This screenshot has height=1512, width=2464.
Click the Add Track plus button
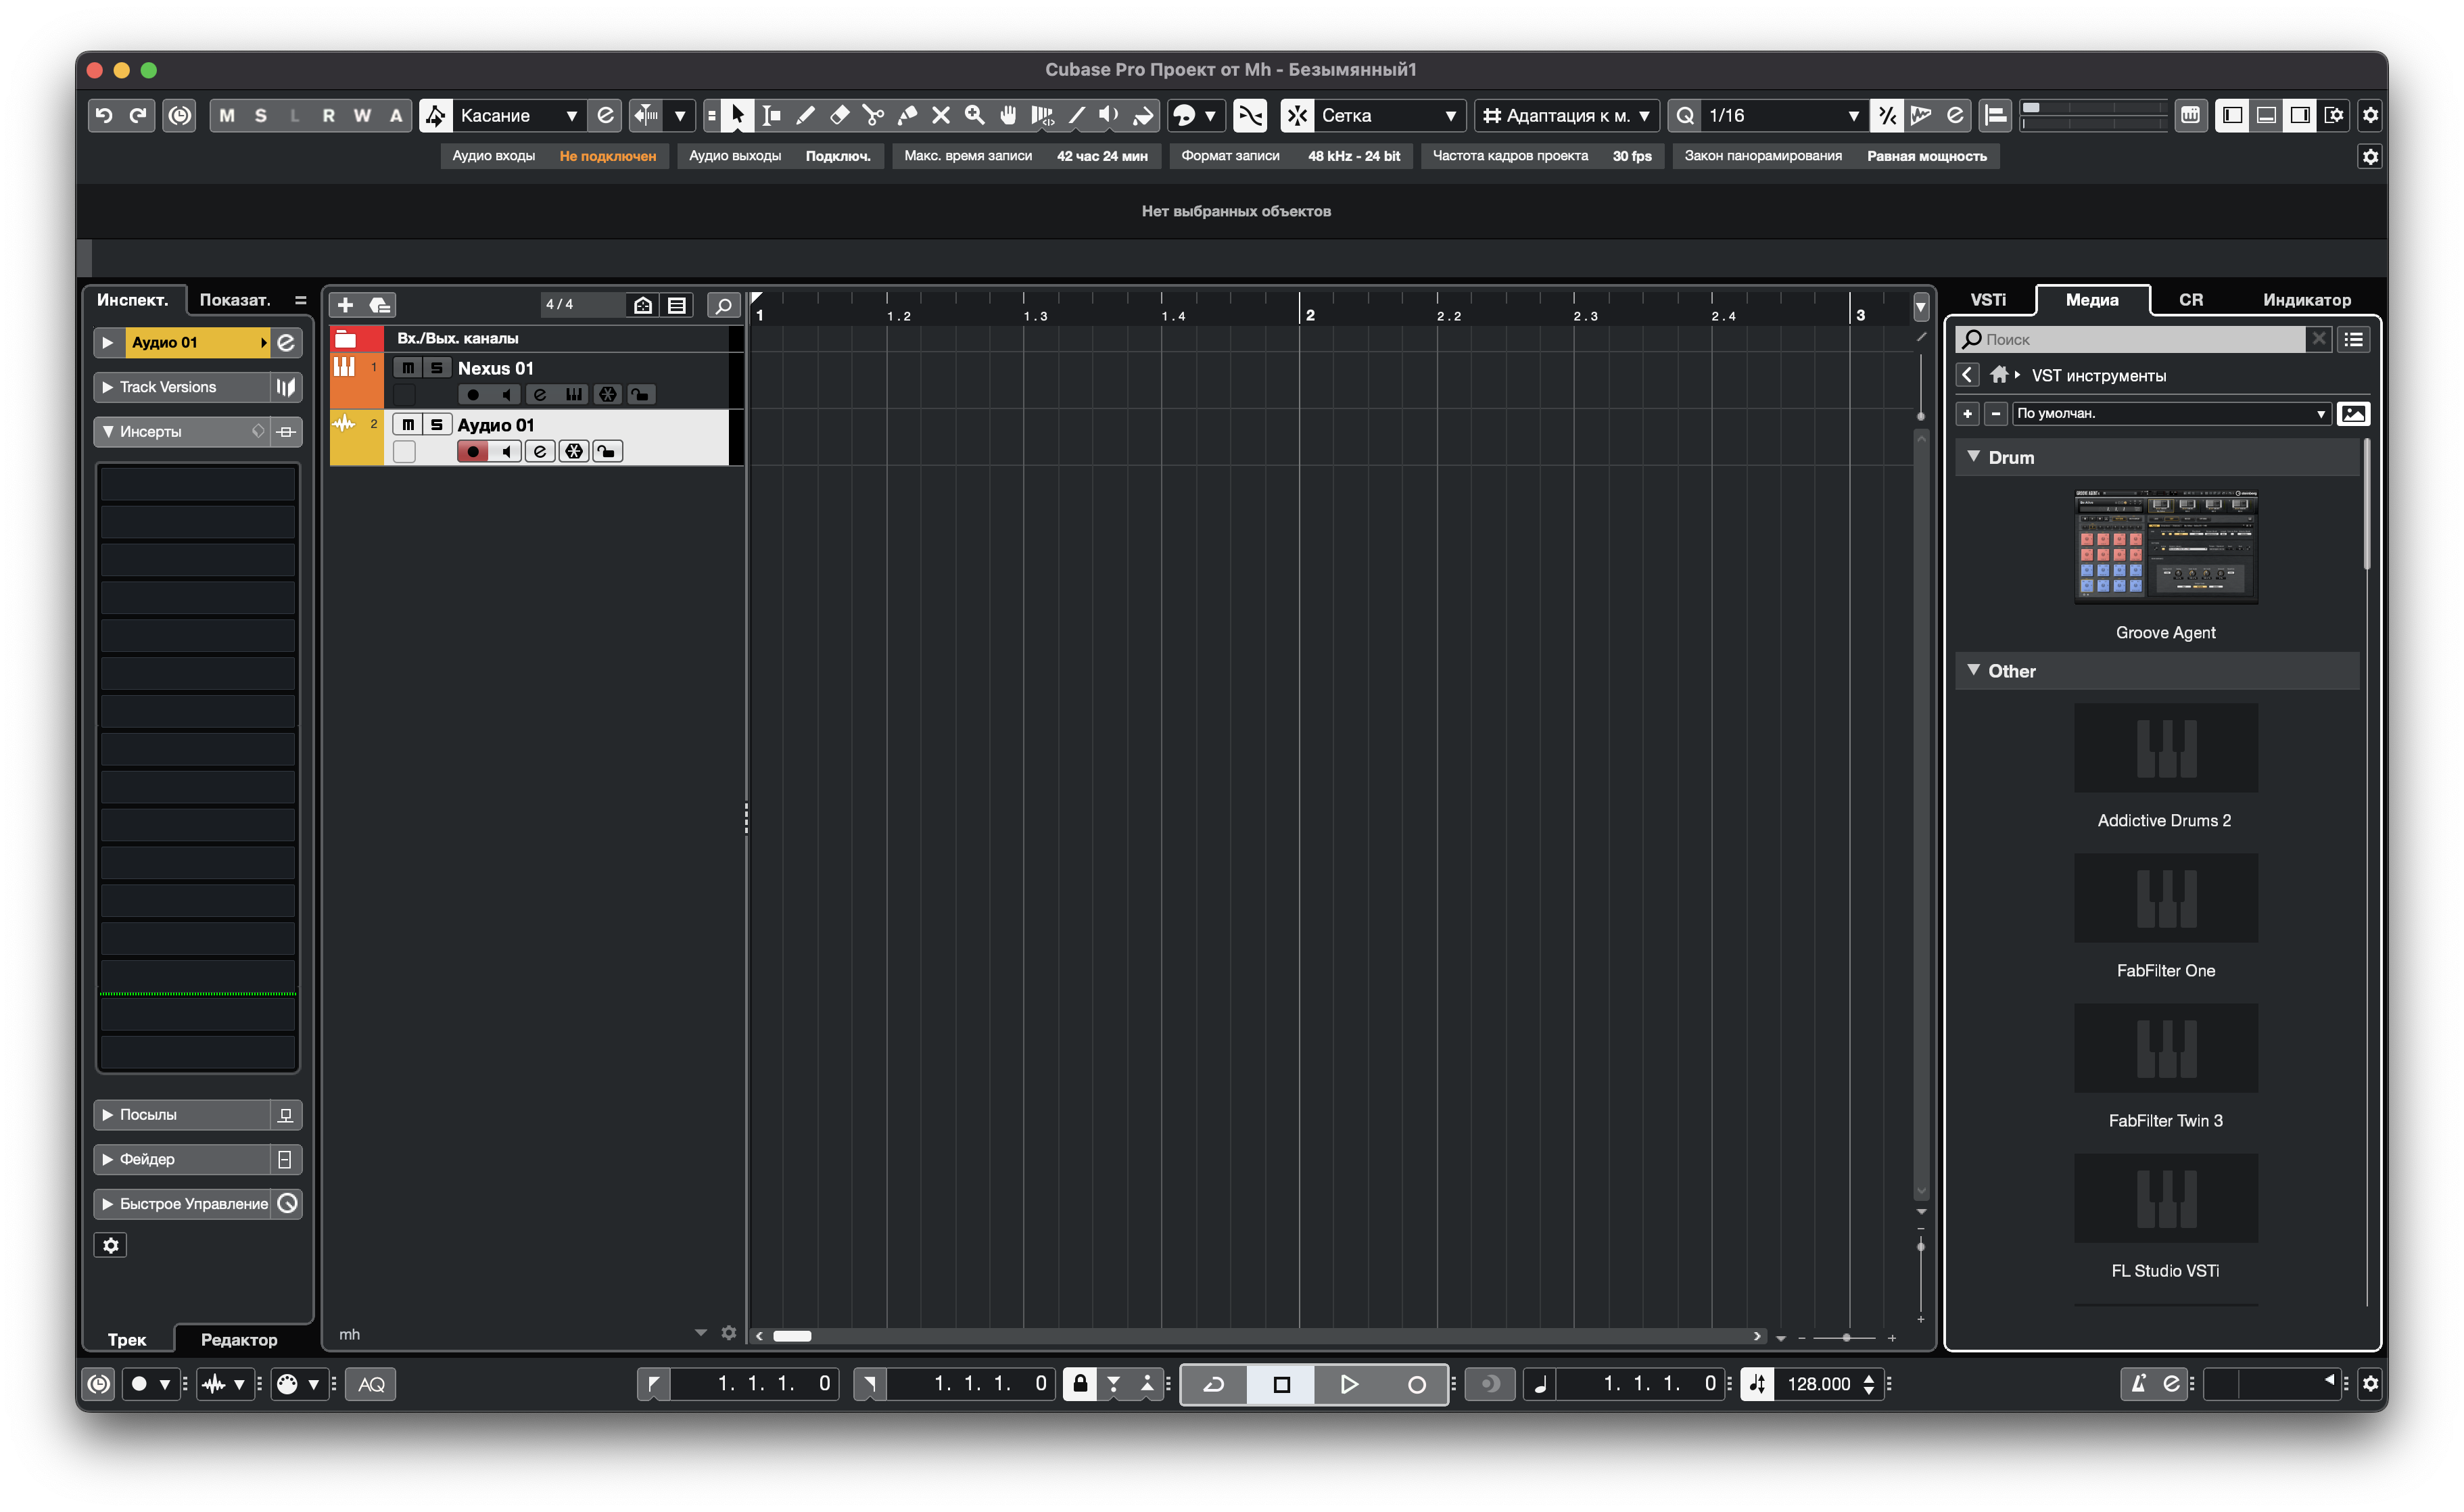pos(345,305)
